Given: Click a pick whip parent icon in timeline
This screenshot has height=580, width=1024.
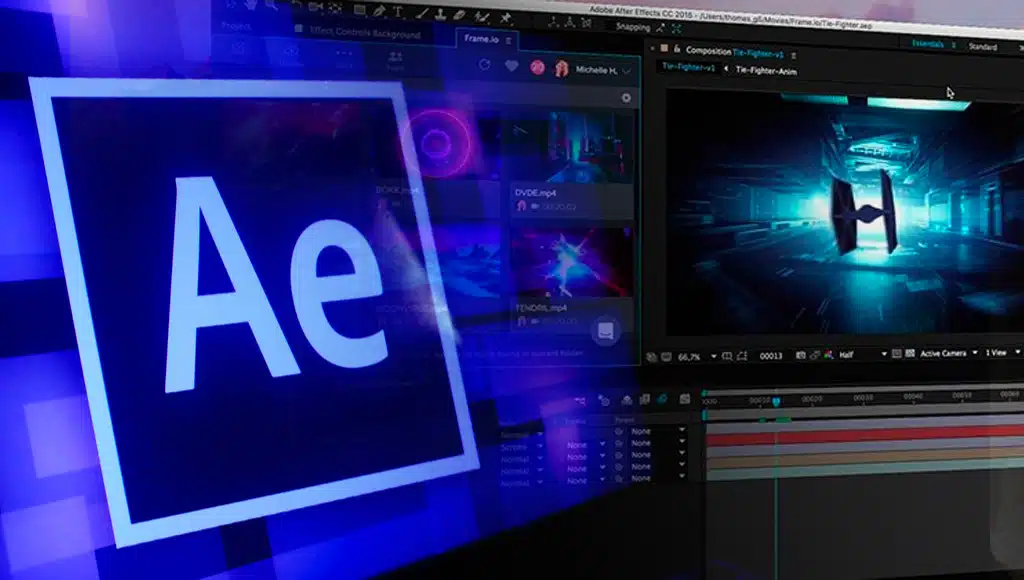Looking at the screenshot, I should [x=619, y=443].
